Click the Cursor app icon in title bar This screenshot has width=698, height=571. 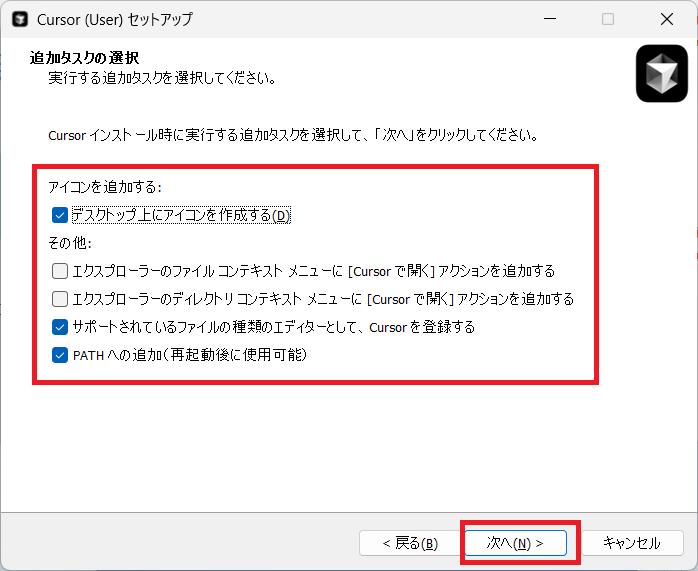pyautogui.click(x=20, y=19)
